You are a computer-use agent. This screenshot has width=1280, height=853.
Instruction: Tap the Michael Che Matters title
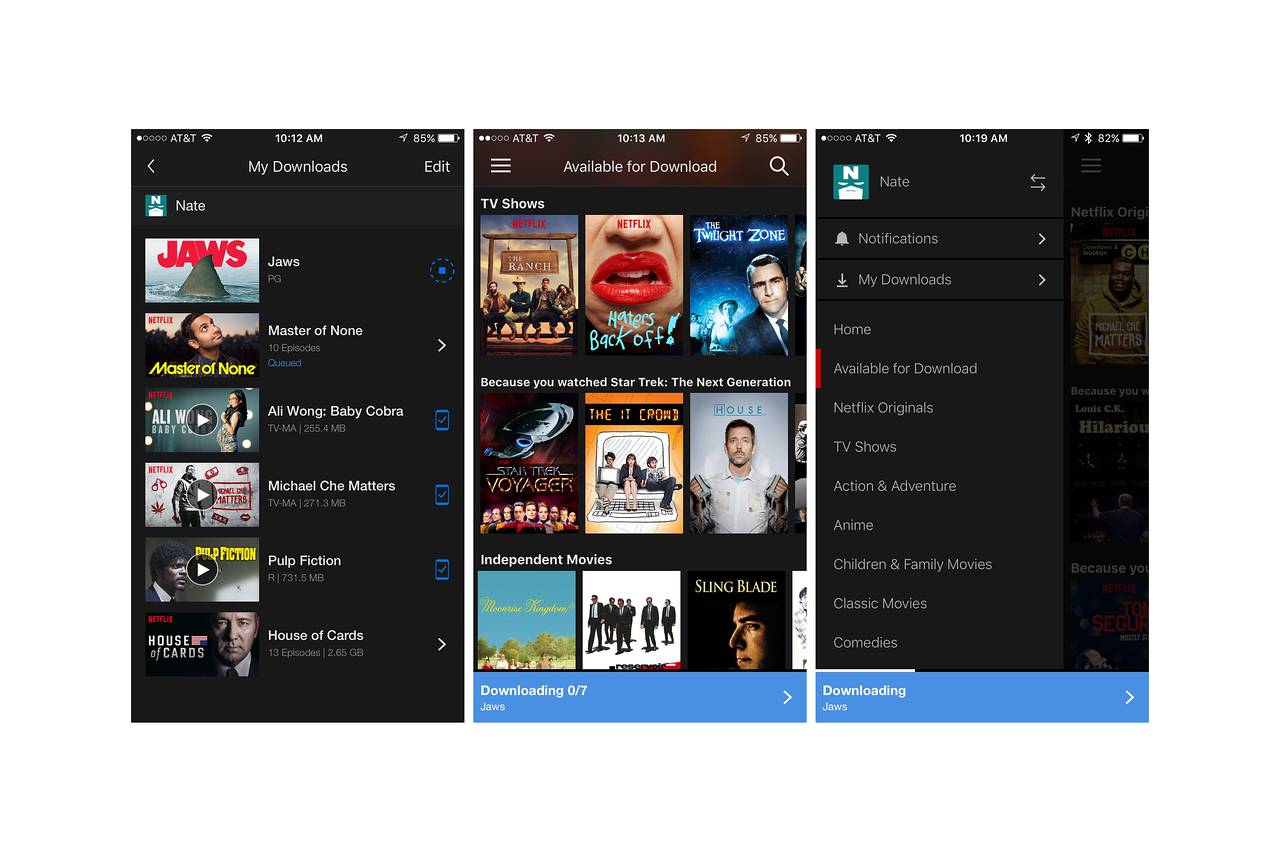point(331,485)
